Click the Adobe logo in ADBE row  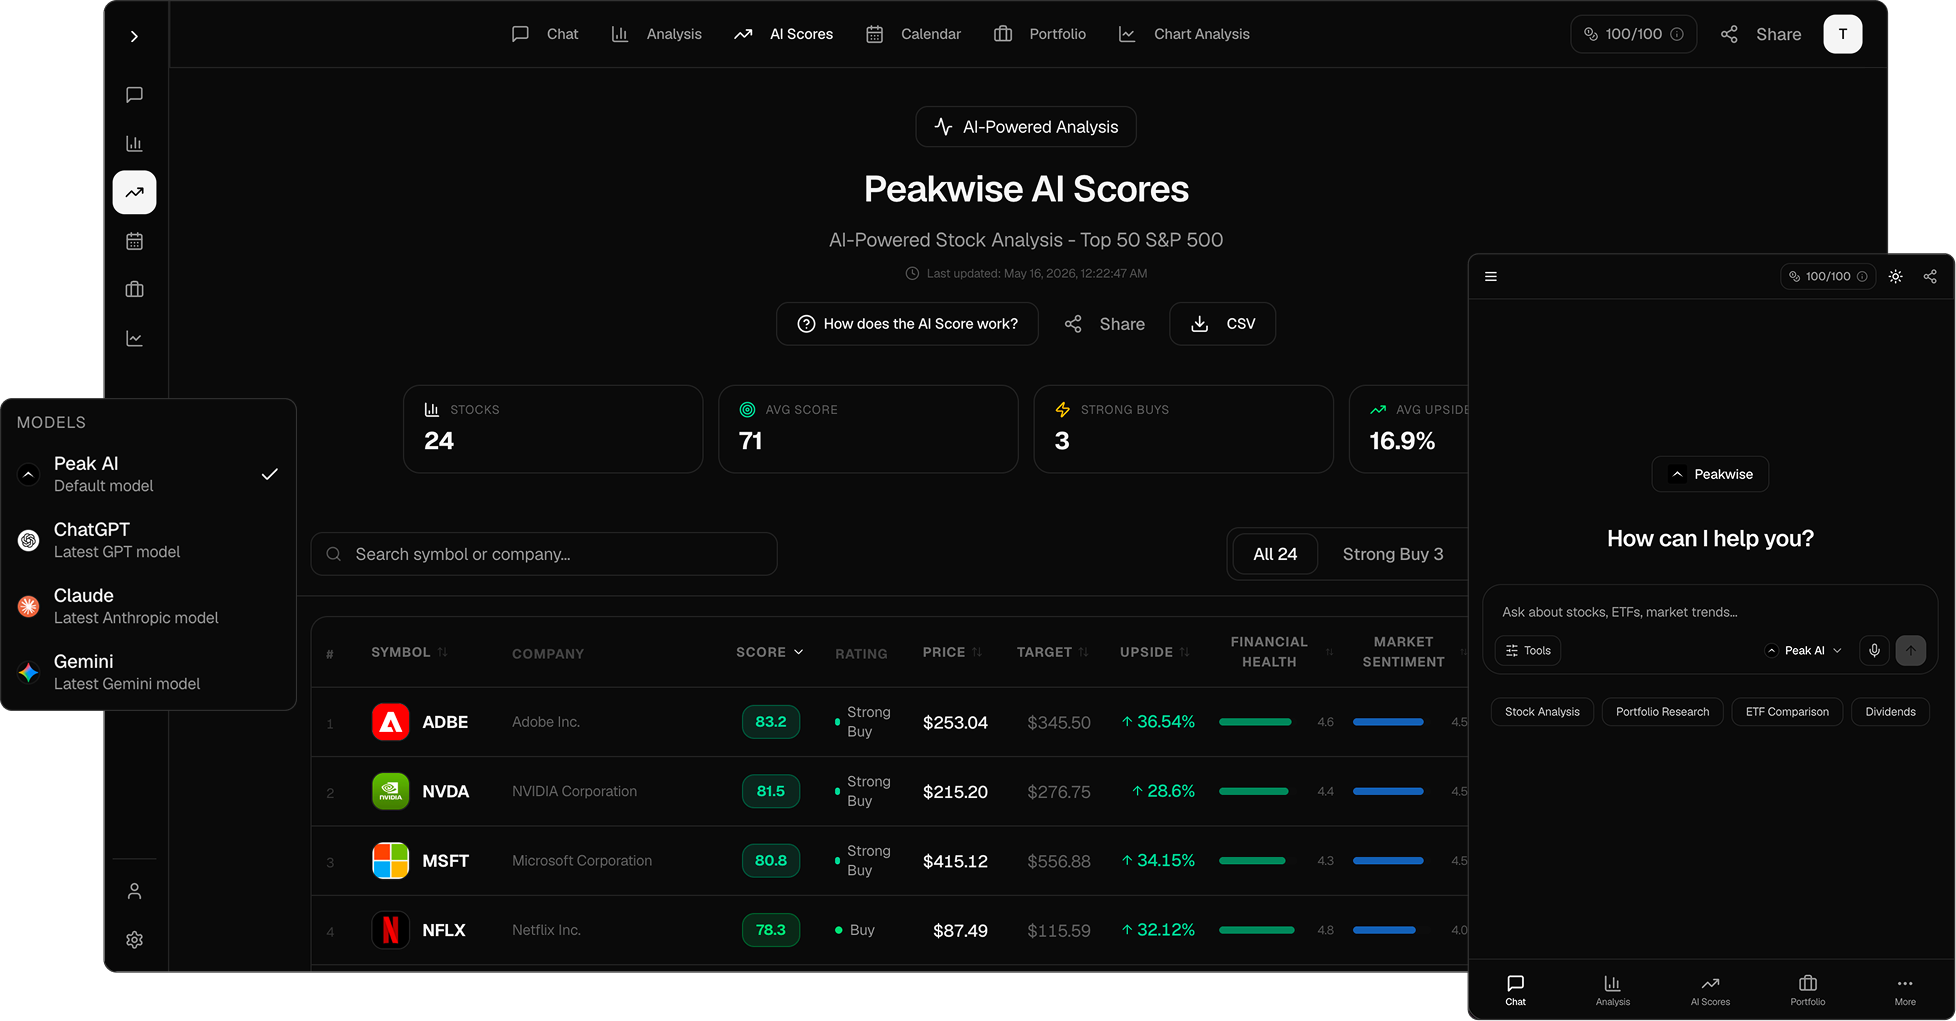(x=391, y=722)
